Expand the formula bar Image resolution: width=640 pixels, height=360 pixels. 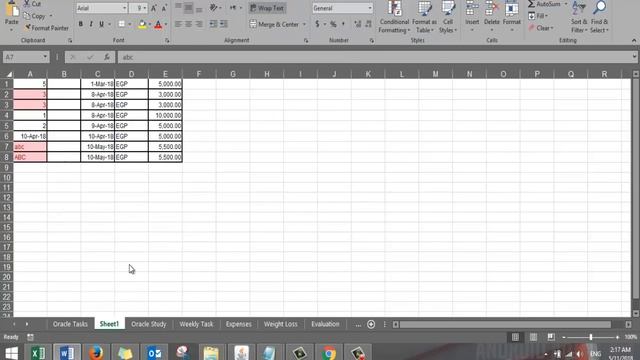[634, 57]
